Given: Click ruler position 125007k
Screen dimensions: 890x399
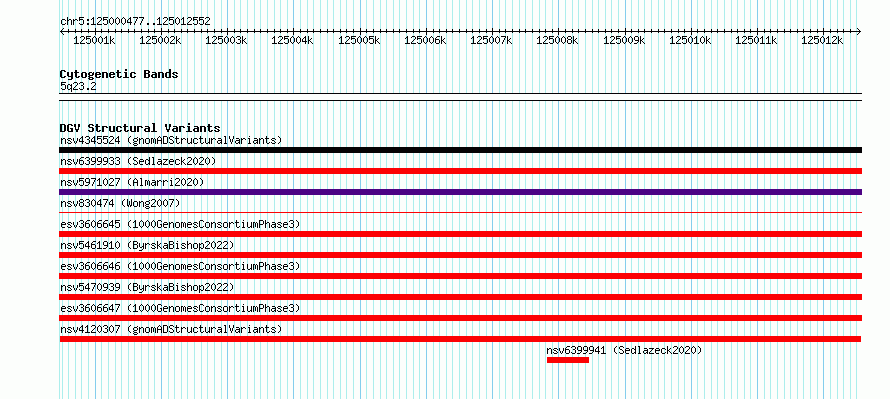Looking at the screenshot, I should (x=492, y=40).
